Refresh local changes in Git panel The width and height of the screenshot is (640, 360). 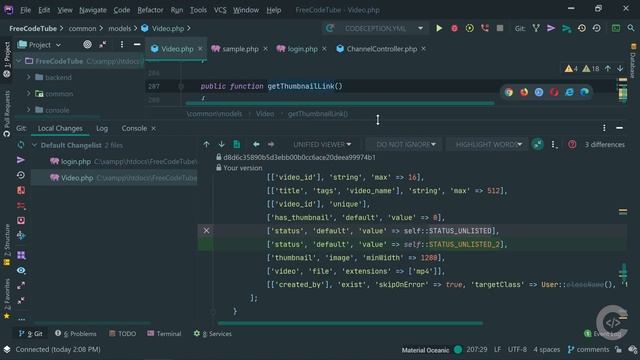pyautogui.click(x=21, y=145)
